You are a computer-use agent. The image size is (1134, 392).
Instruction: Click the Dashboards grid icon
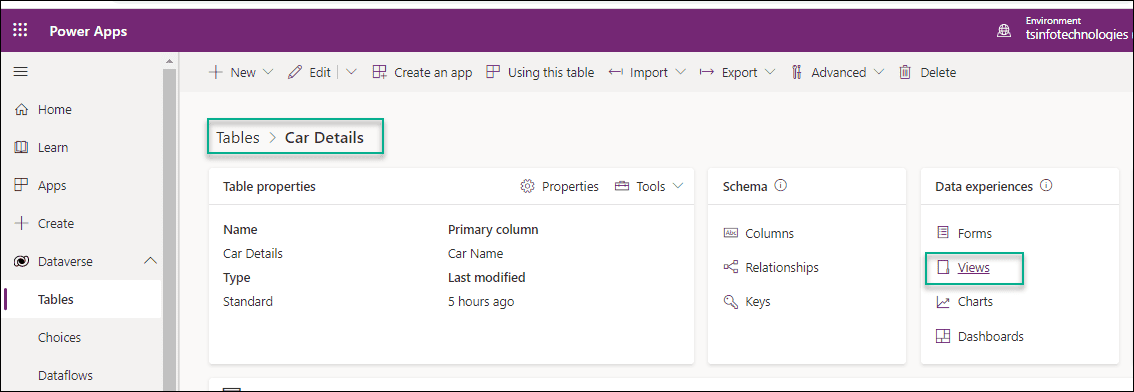[x=942, y=336]
